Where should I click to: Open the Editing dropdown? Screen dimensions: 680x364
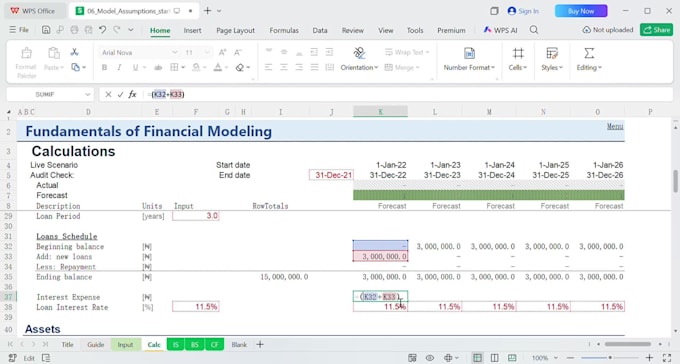tap(589, 59)
